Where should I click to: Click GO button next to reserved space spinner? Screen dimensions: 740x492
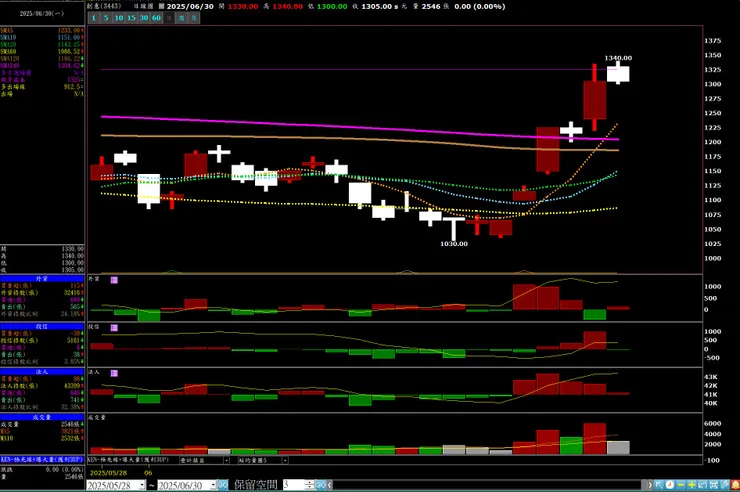(x=320, y=485)
